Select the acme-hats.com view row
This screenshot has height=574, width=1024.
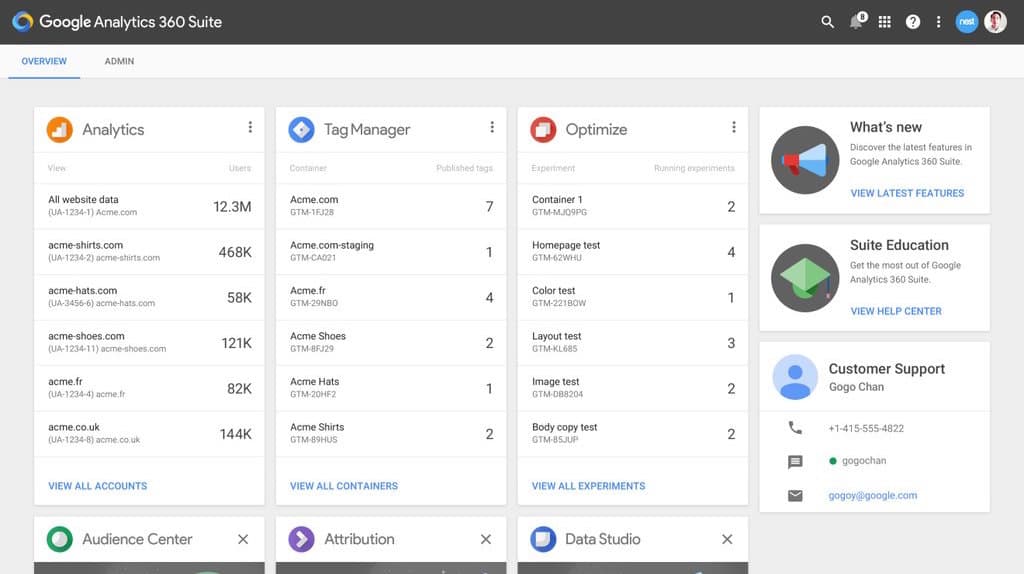pos(150,297)
